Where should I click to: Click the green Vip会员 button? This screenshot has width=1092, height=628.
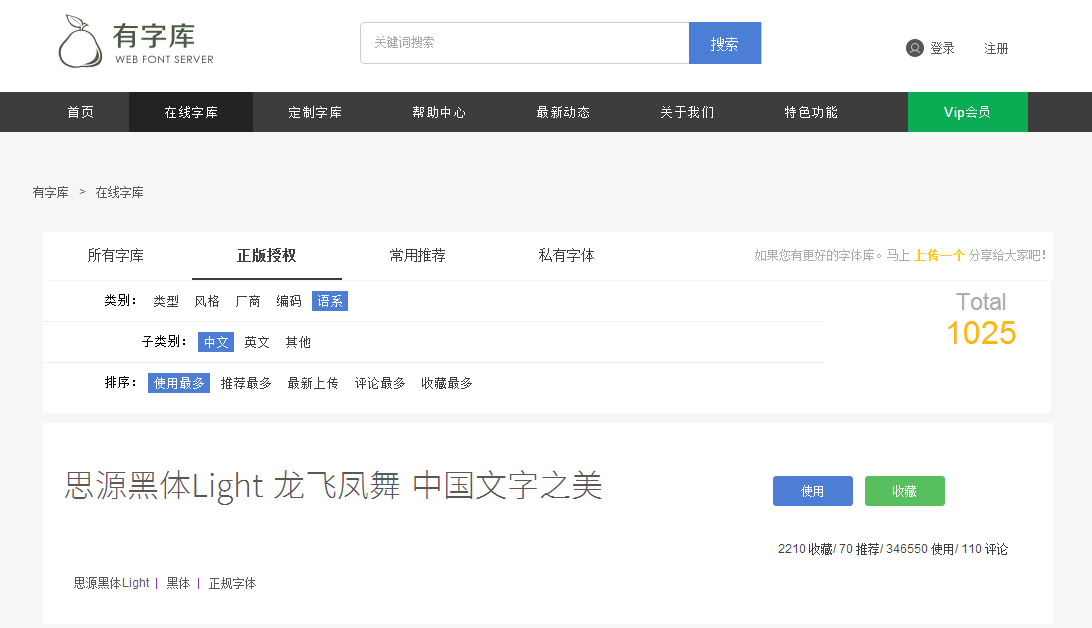[967, 112]
